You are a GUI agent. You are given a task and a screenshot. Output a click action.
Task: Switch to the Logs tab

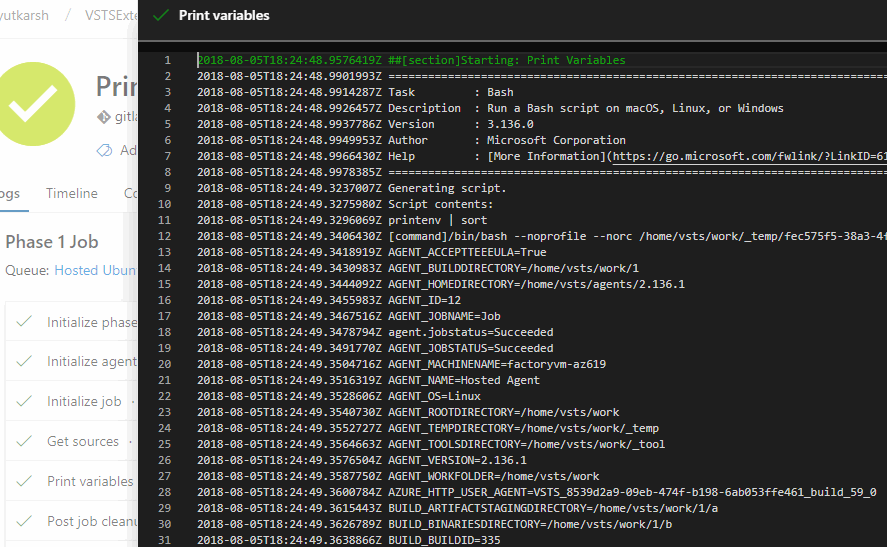[8, 193]
